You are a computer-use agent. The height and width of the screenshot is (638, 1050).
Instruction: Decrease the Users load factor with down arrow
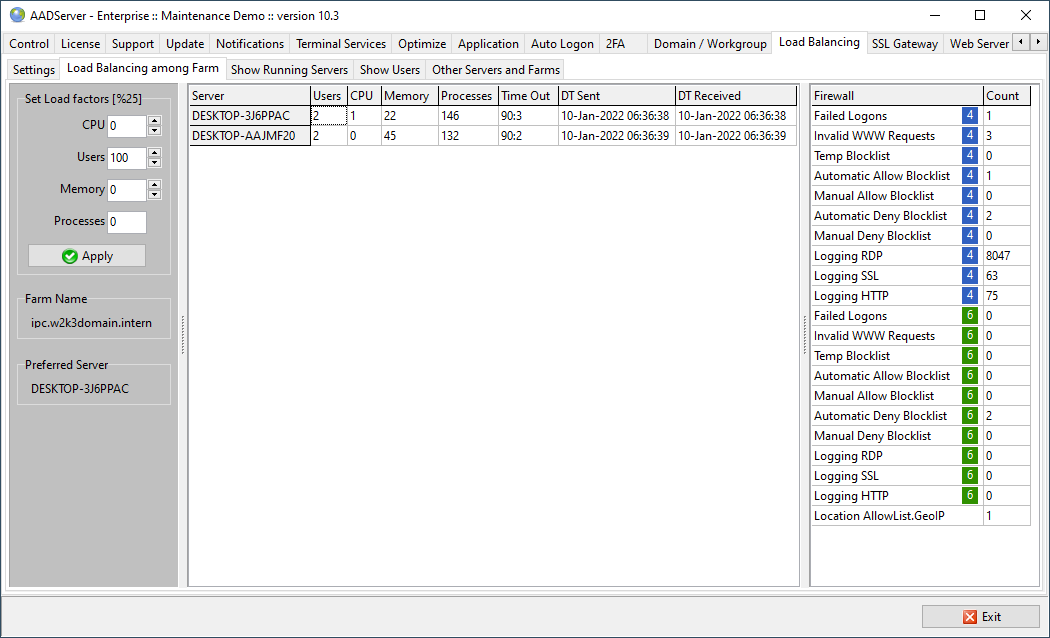click(154, 163)
